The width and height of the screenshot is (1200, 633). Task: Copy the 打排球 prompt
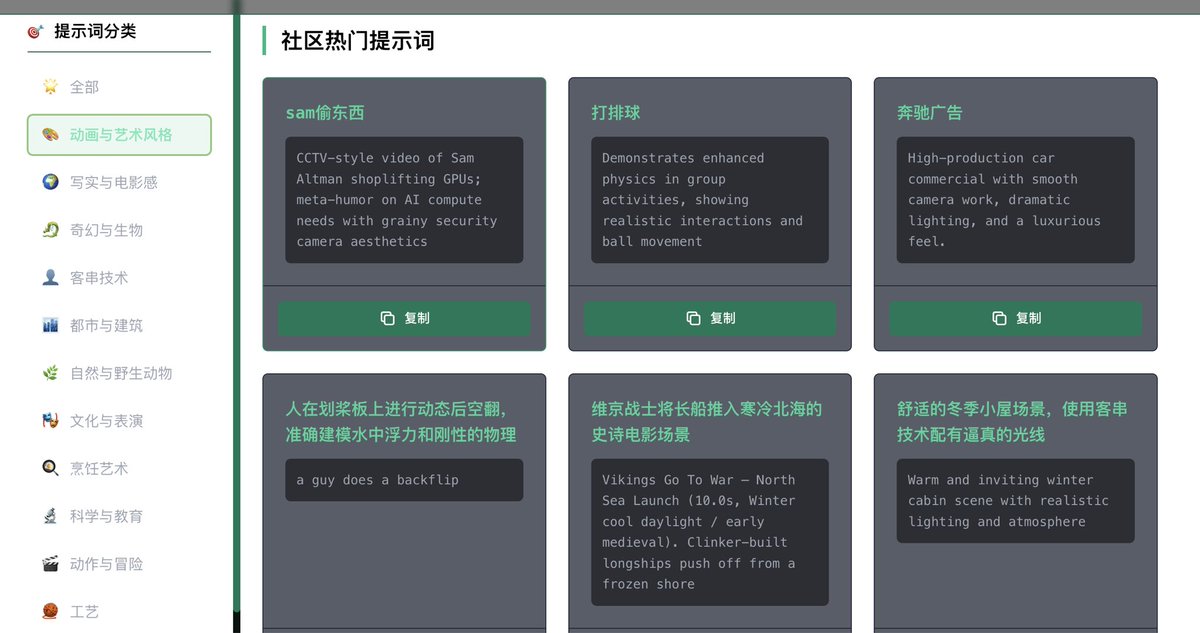pos(710,318)
